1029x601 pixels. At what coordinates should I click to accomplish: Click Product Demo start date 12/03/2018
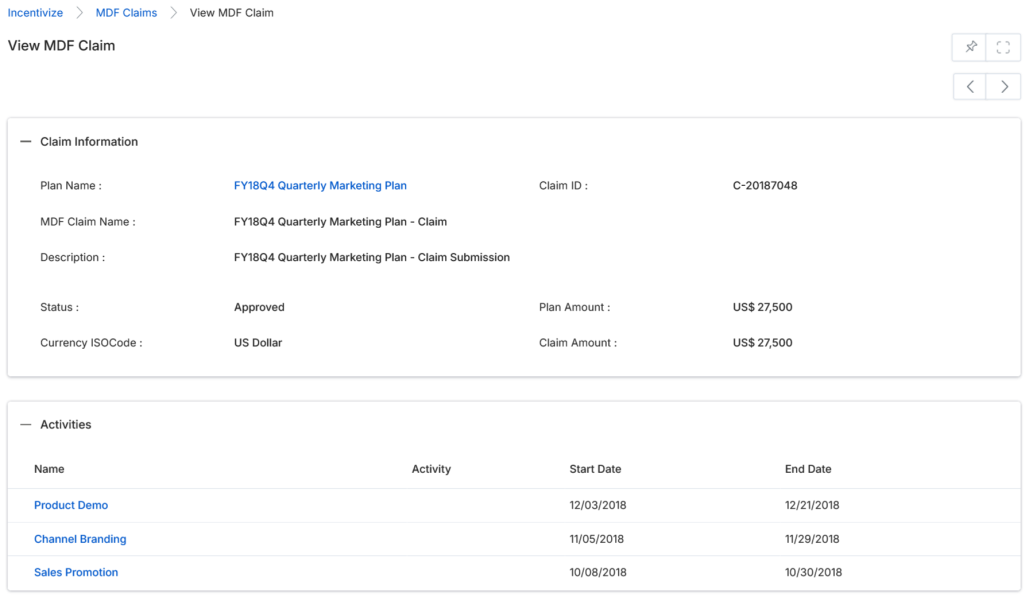[598, 505]
